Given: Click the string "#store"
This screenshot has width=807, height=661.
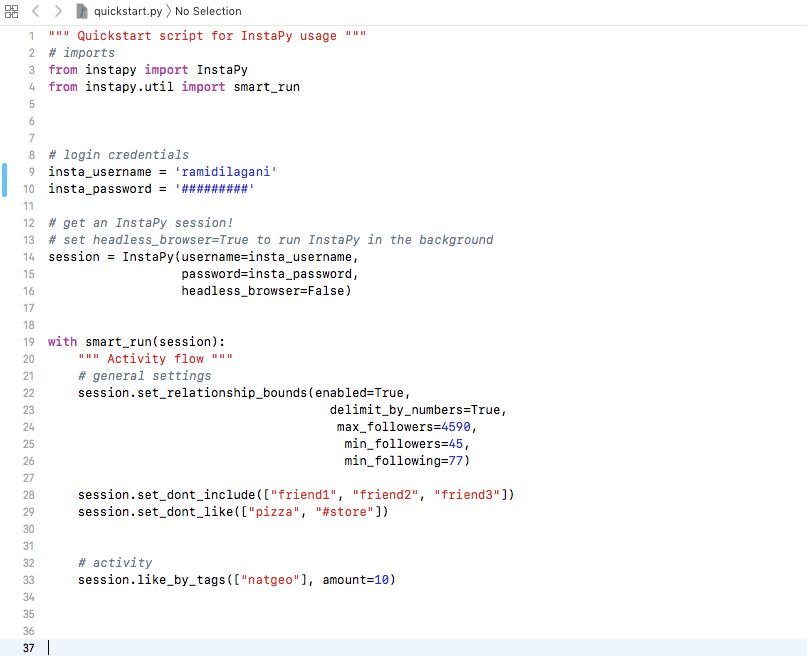Looking at the screenshot, I should [x=345, y=512].
